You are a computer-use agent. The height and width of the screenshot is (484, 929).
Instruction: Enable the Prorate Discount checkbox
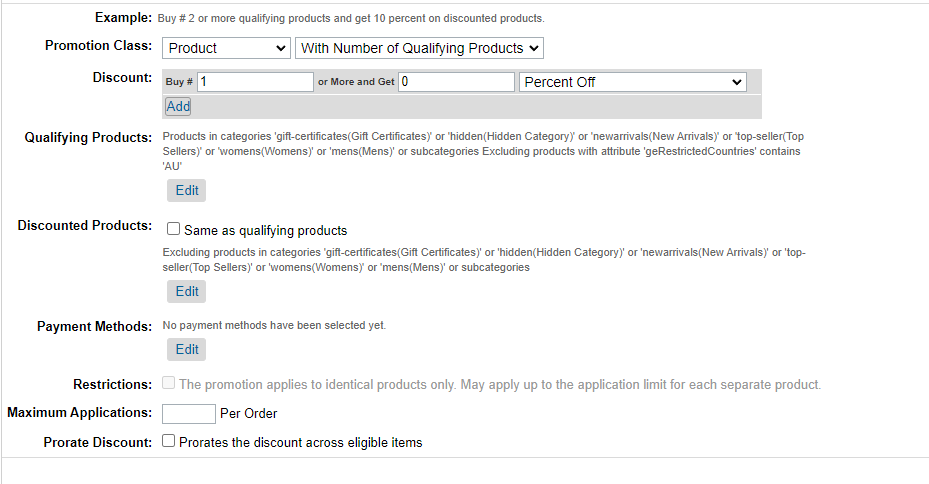point(168,441)
